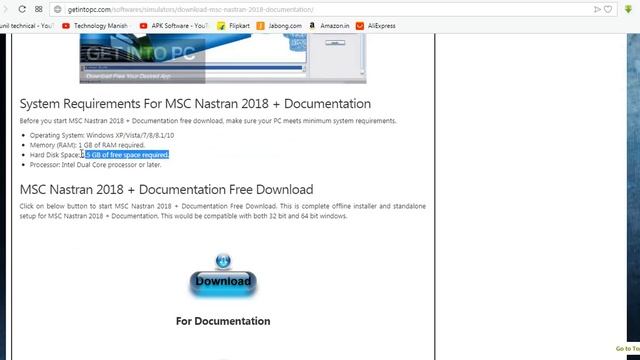Click the 'Go to Top' link

tap(628, 349)
